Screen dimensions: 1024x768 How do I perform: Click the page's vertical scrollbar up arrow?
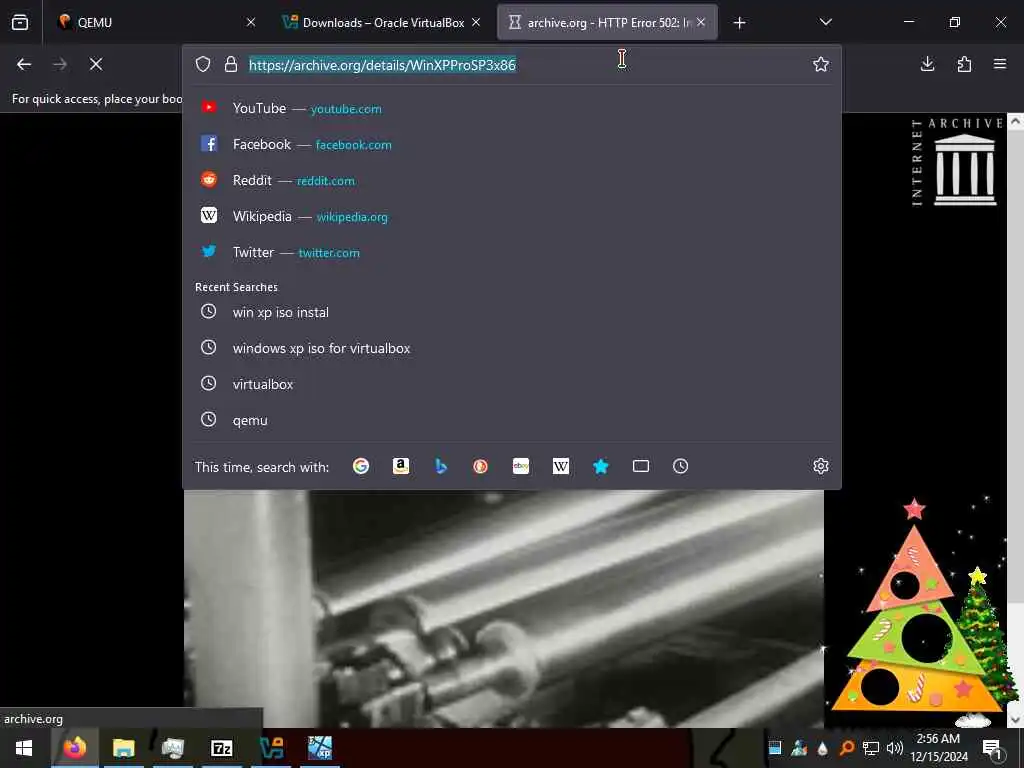(x=1015, y=121)
